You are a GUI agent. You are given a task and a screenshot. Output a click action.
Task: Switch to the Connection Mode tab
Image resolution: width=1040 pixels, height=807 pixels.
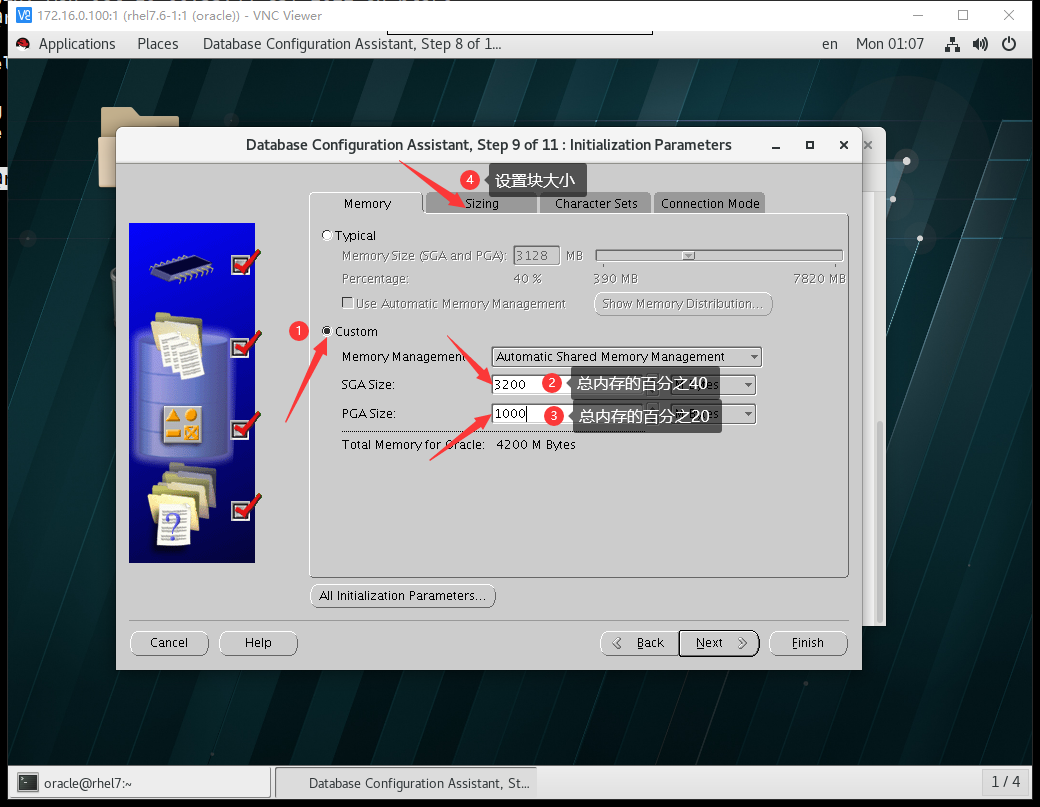pyautogui.click(x=710, y=204)
